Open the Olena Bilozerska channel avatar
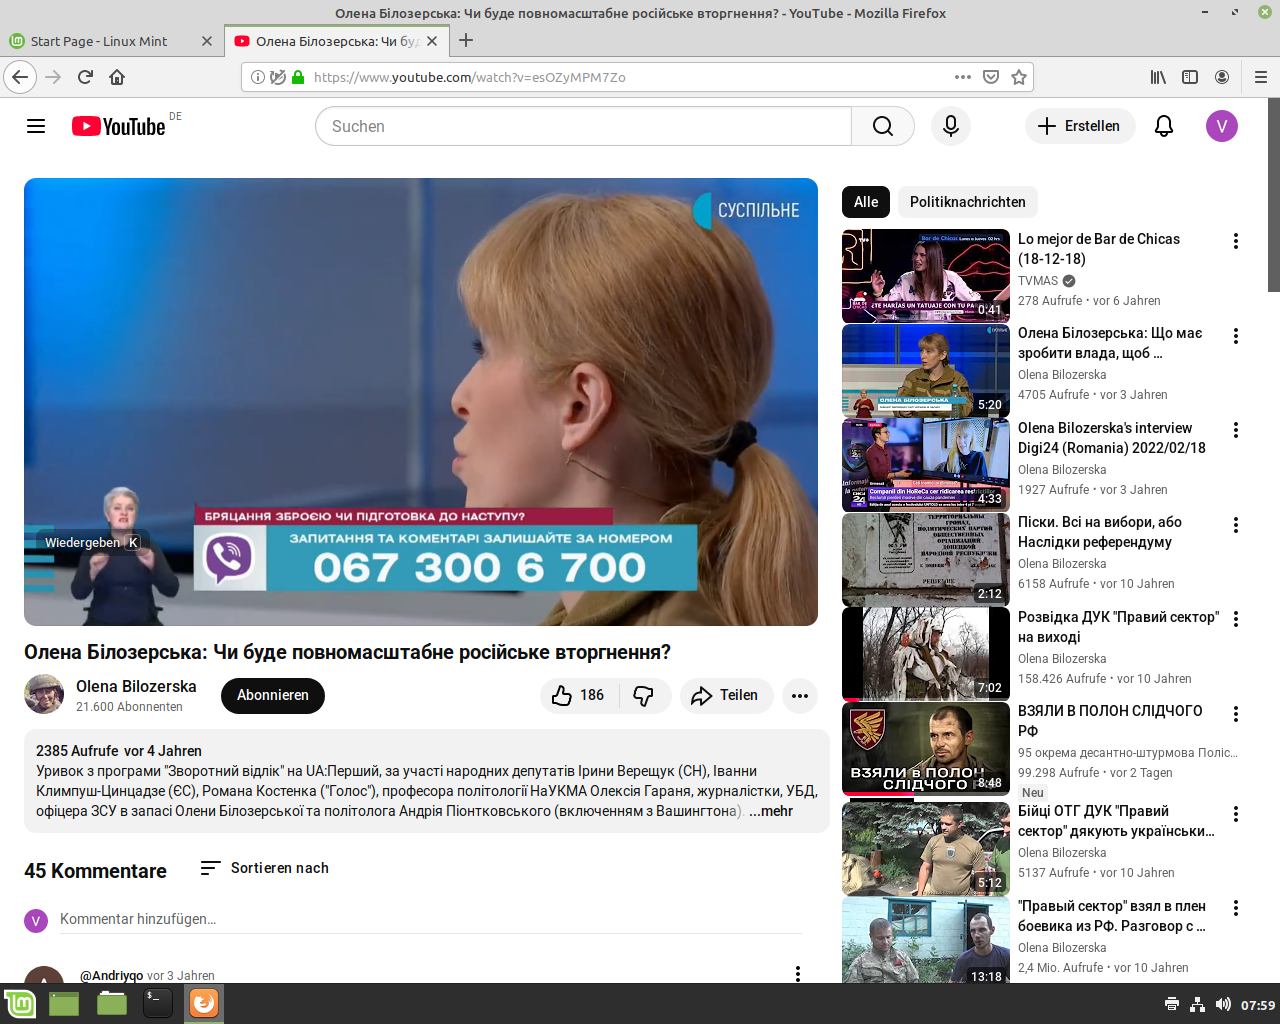 coord(44,694)
